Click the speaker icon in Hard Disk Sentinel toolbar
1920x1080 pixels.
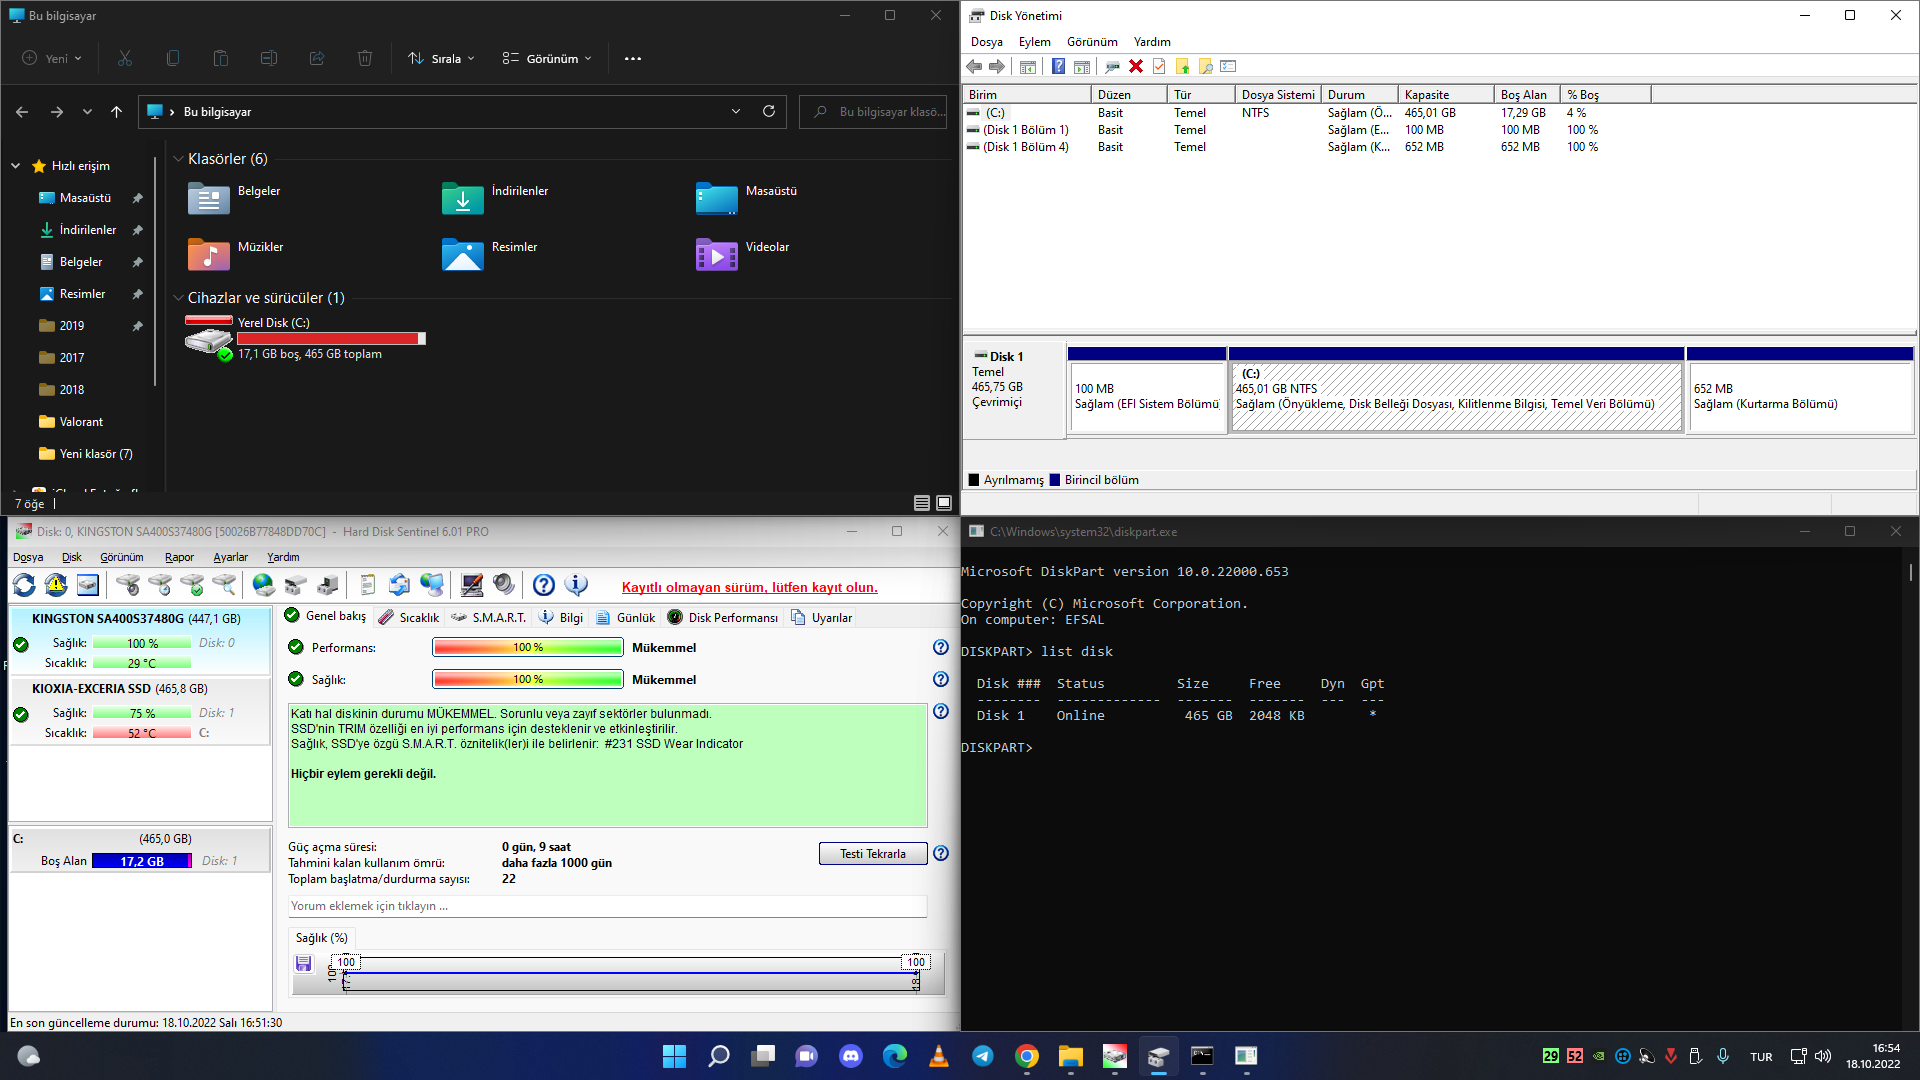coord(504,586)
